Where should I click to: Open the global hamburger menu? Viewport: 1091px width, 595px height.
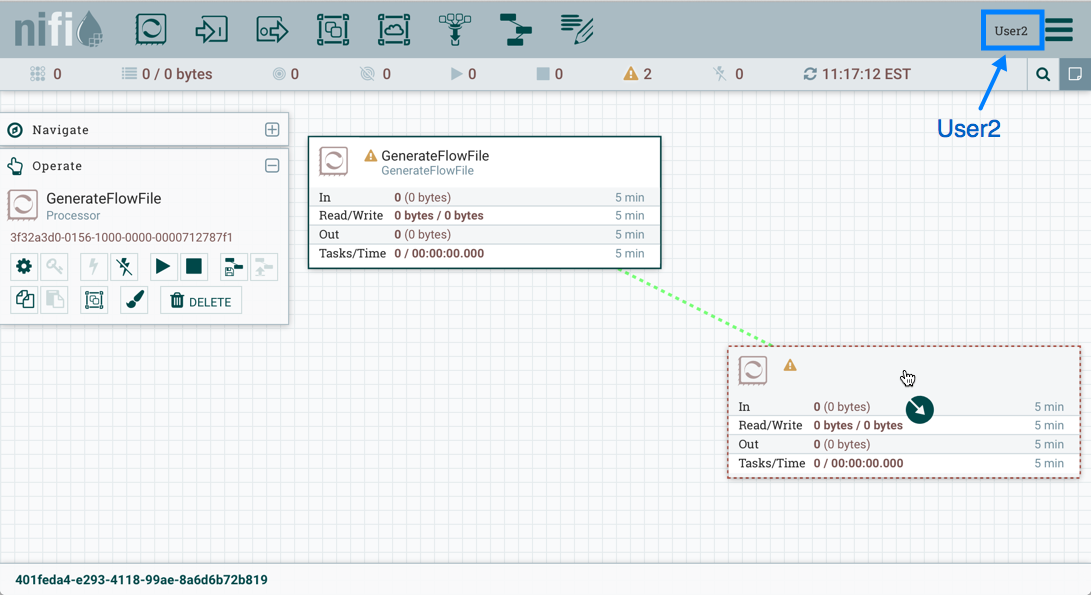click(x=1060, y=30)
